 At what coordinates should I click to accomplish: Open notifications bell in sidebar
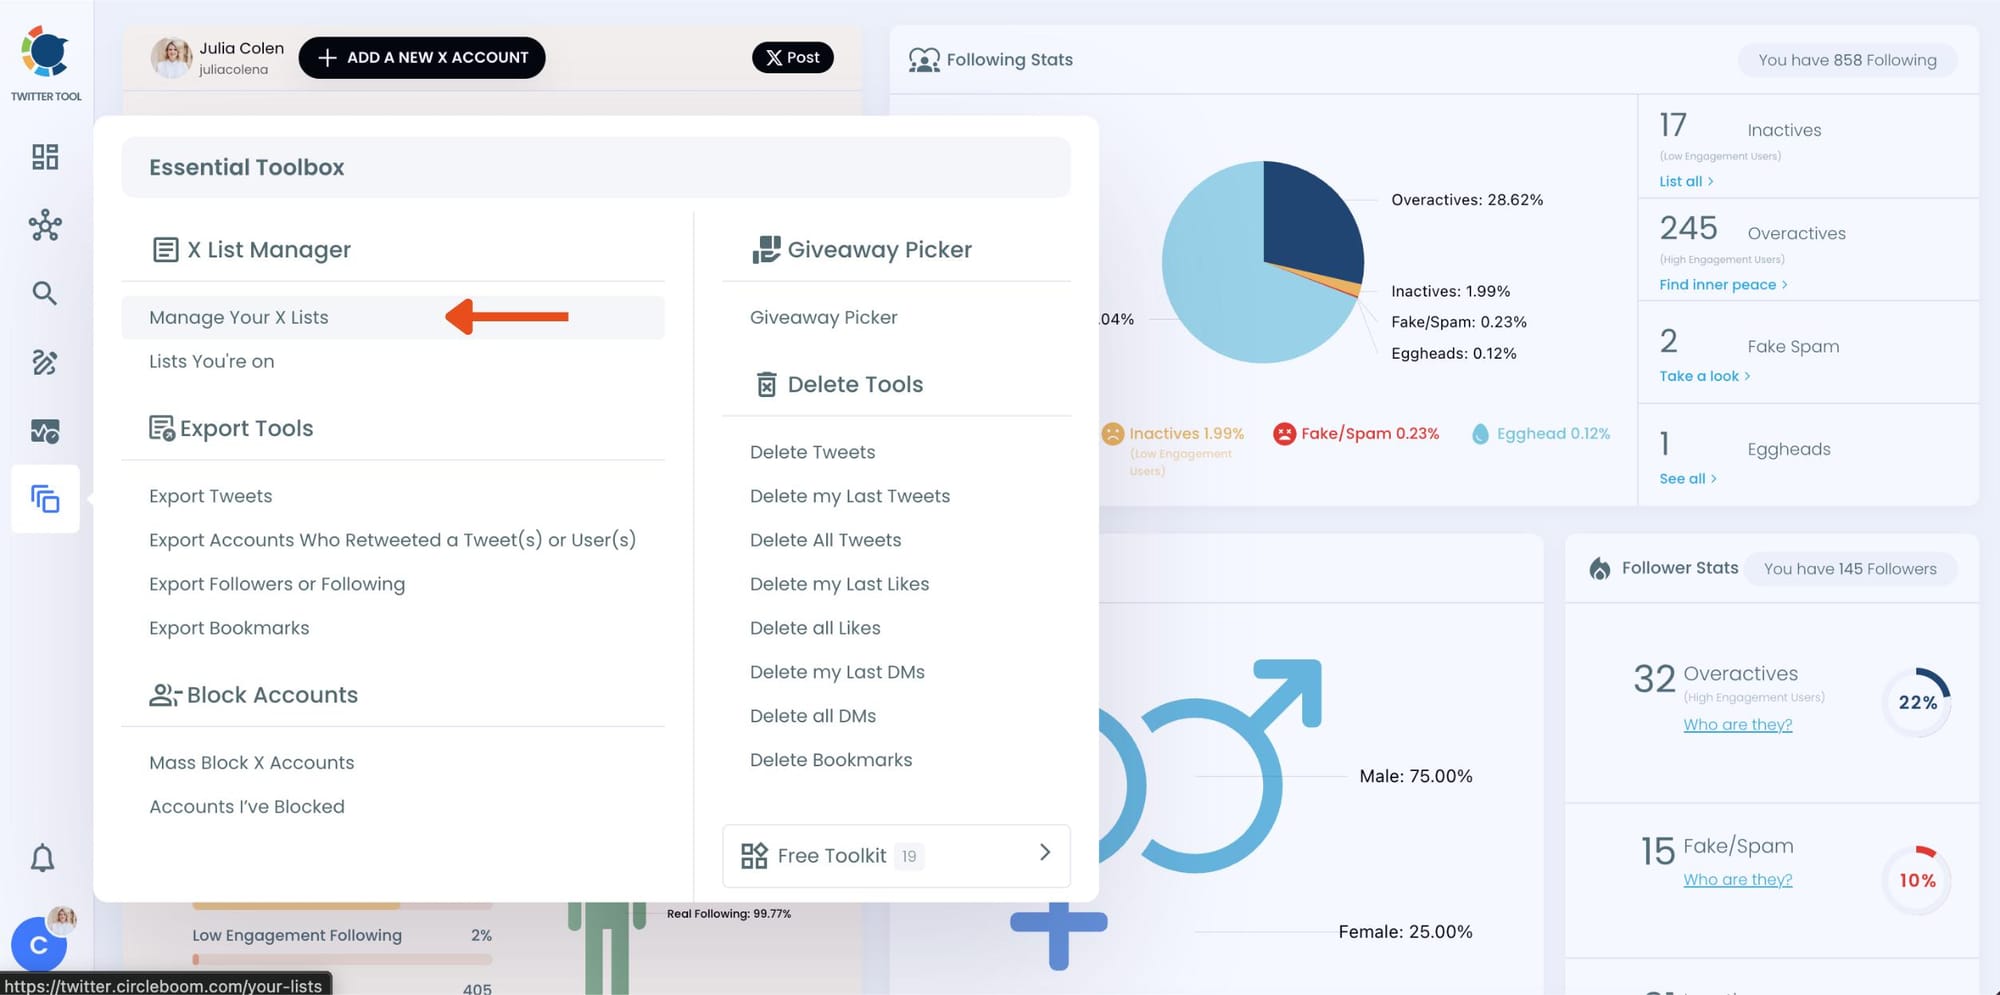(42, 858)
